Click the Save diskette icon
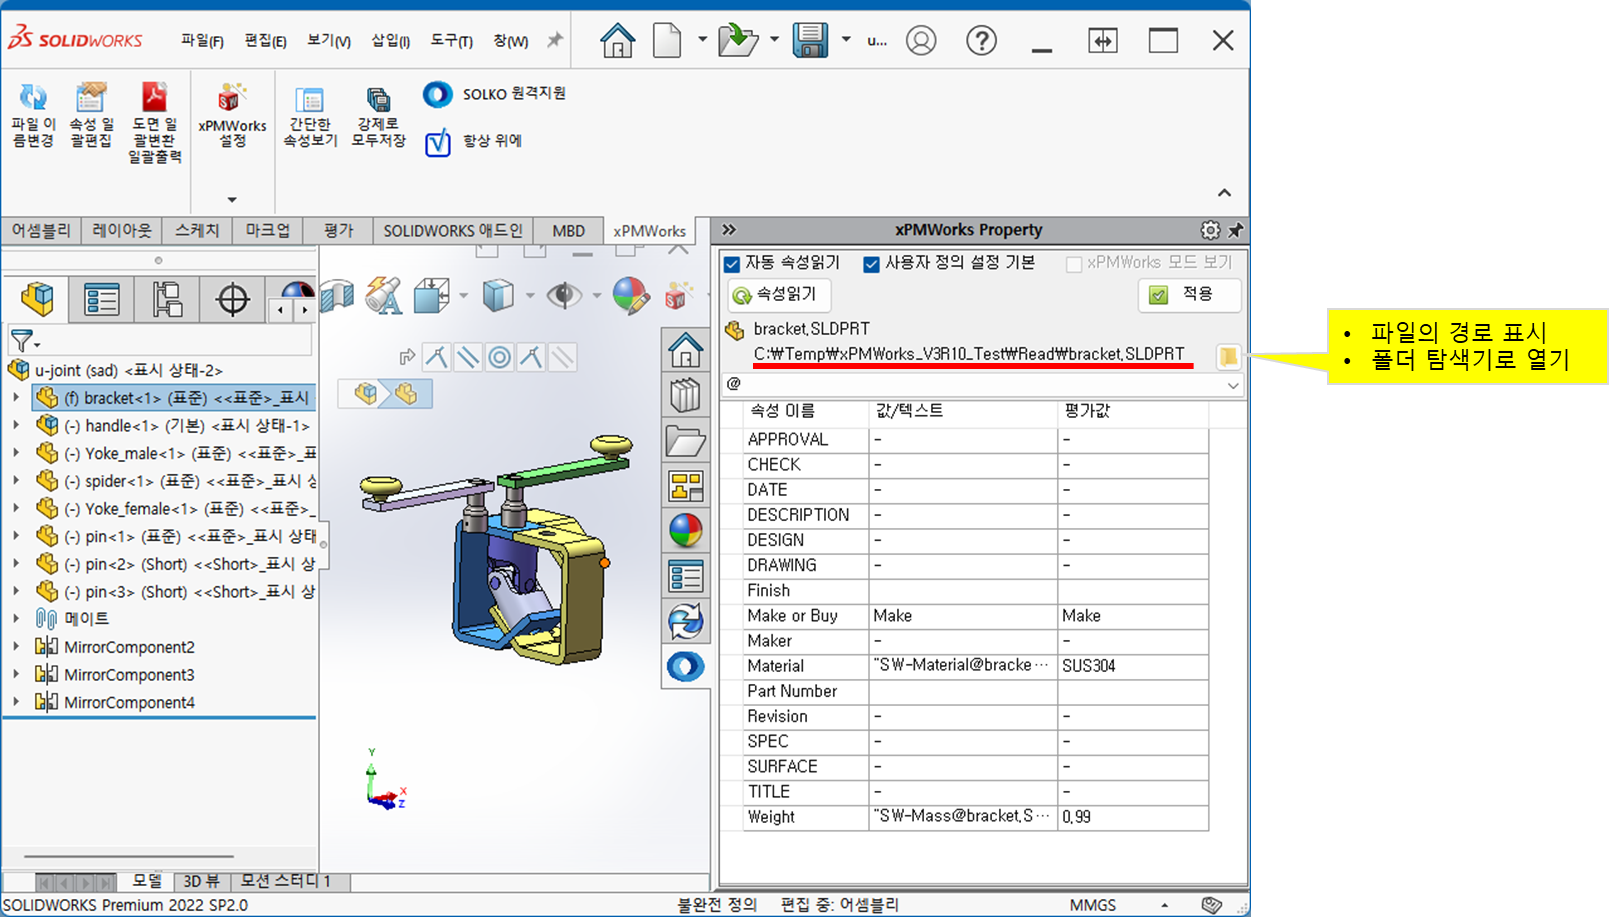The height and width of the screenshot is (917, 1609). (810, 41)
